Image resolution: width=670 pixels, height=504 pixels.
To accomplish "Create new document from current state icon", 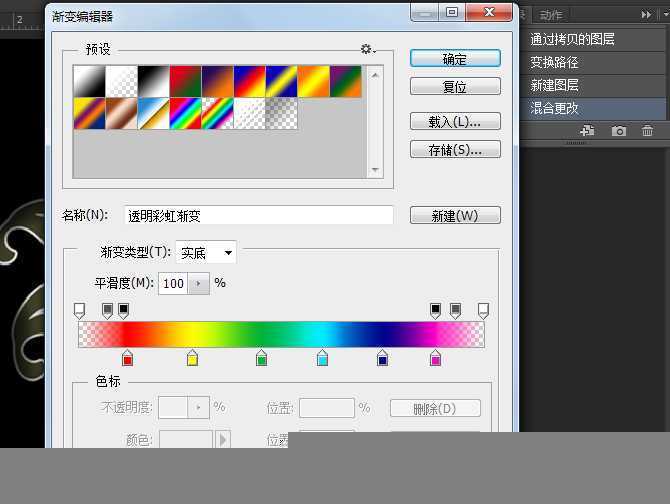I will 588,130.
